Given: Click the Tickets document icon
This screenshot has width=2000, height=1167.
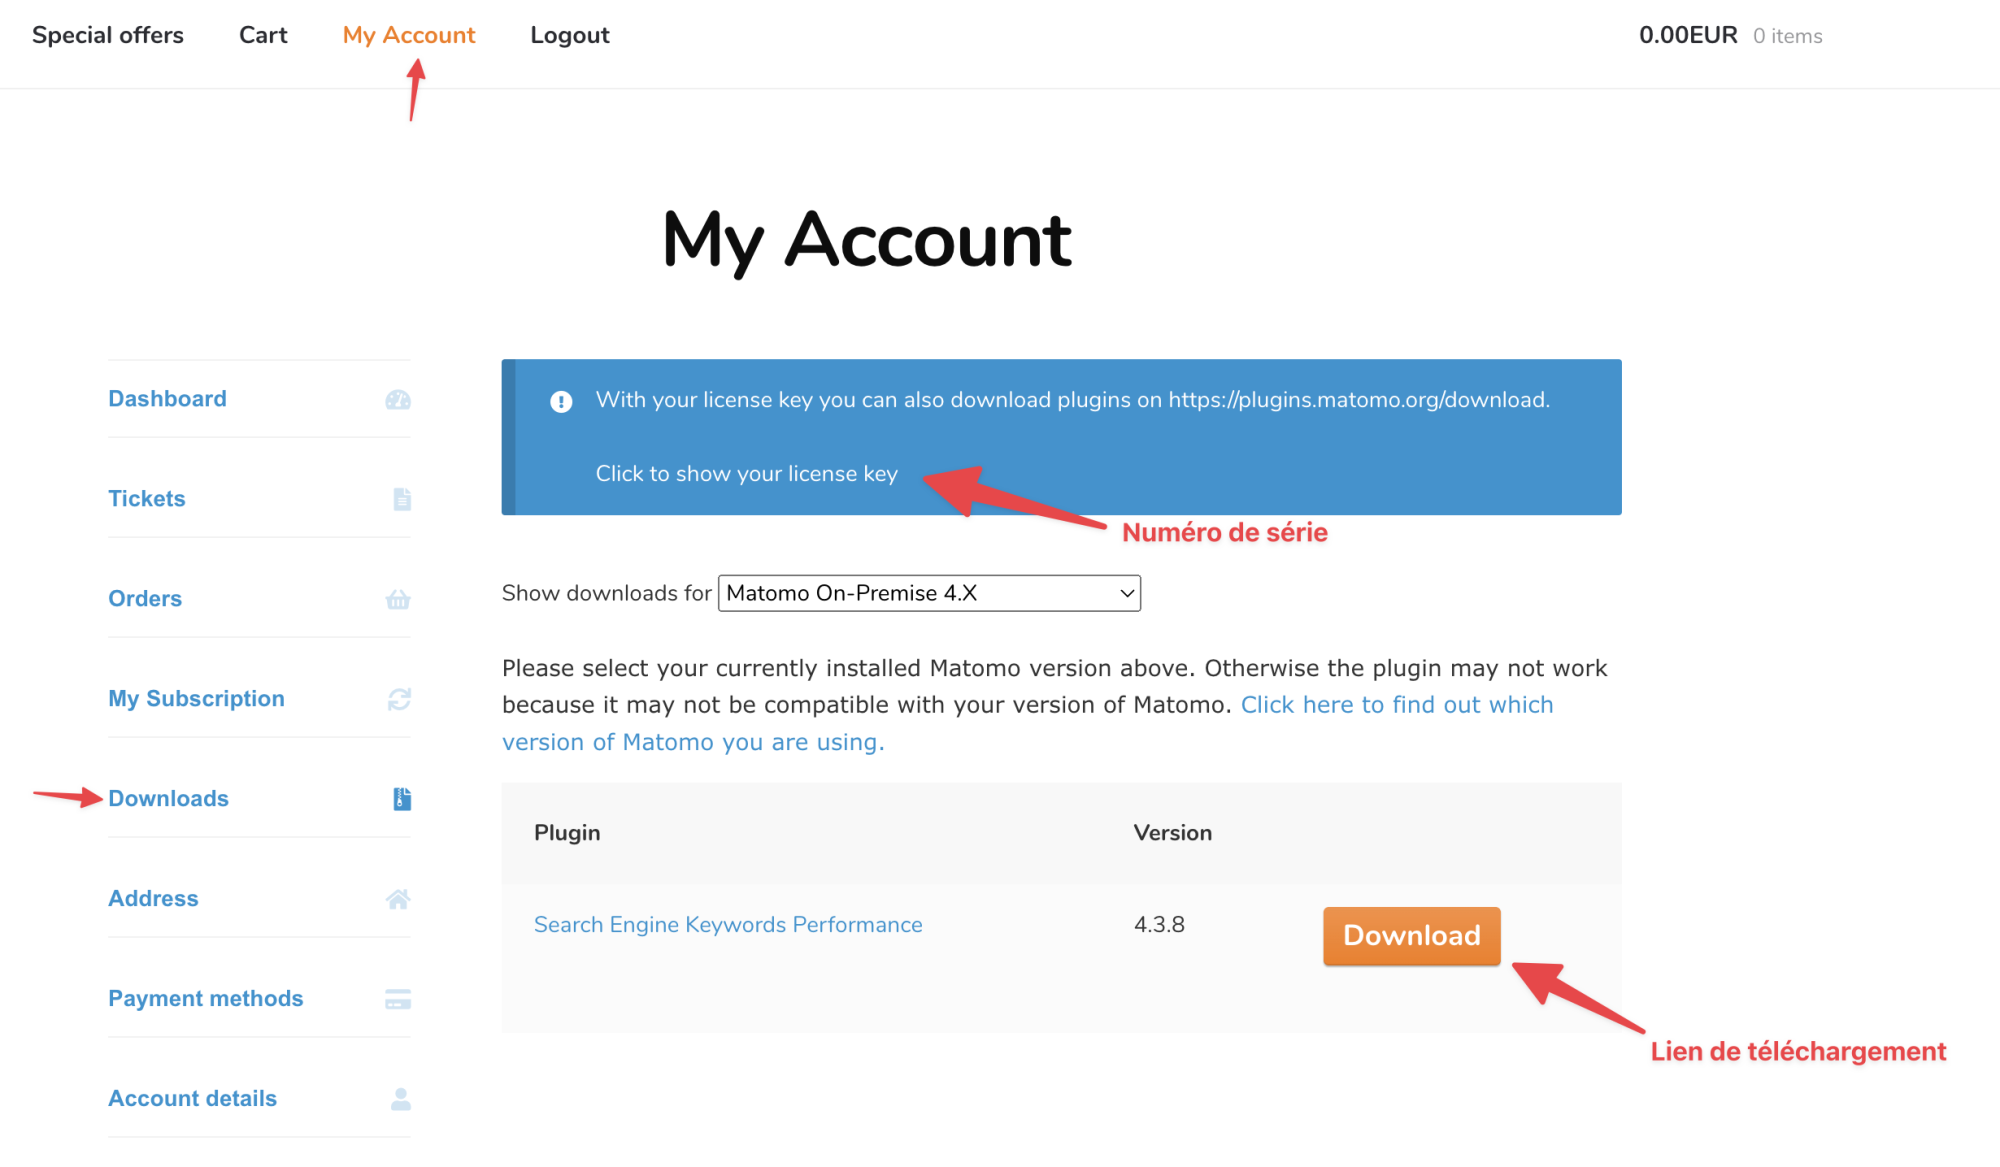Looking at the screenshot, I should point(402,499).
